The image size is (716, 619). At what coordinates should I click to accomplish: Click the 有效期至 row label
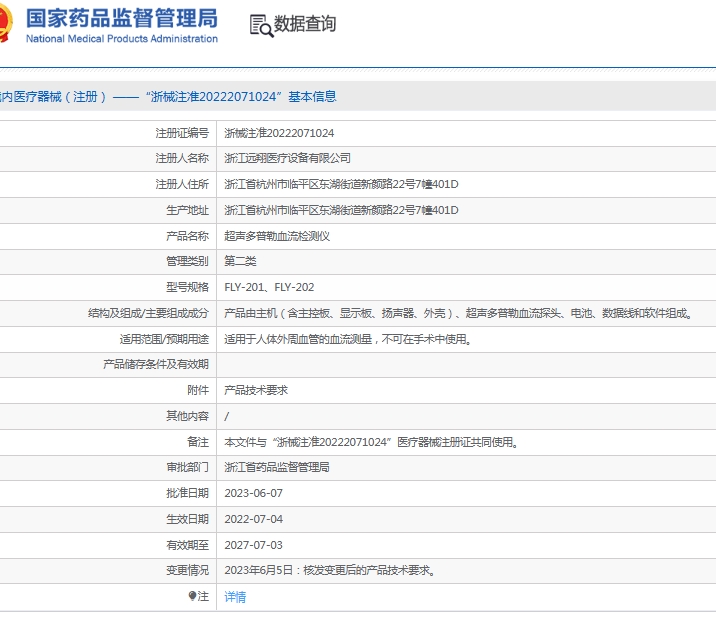tap(187, 545)
